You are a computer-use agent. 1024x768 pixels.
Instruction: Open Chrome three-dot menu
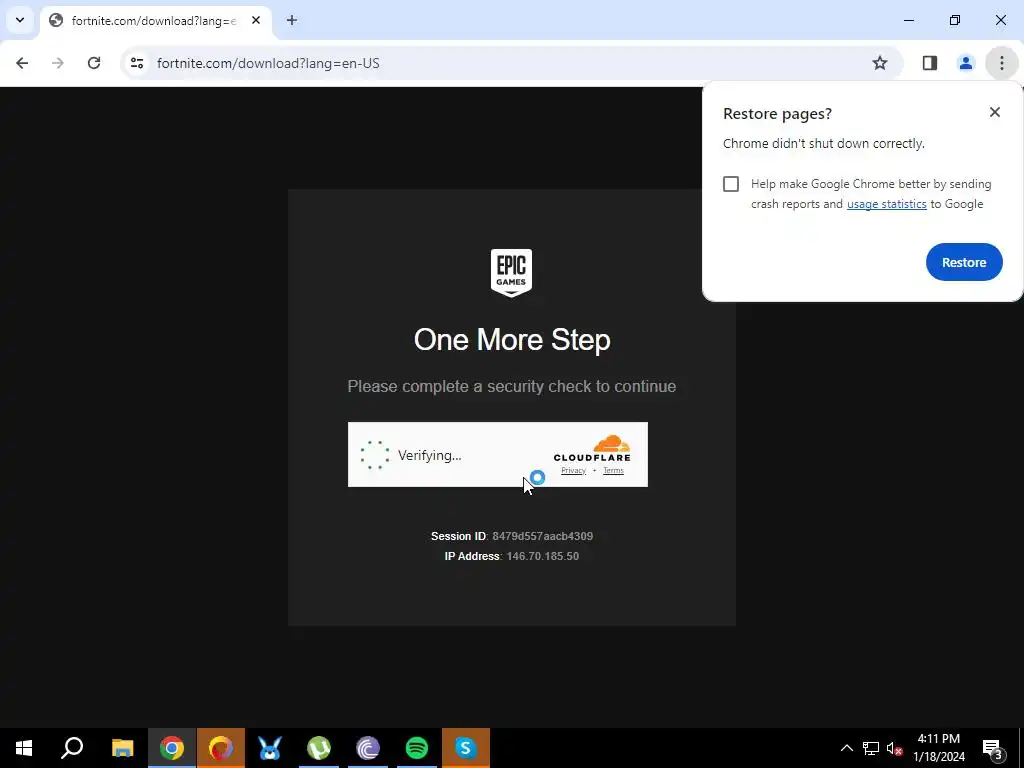pos(1001,63)
